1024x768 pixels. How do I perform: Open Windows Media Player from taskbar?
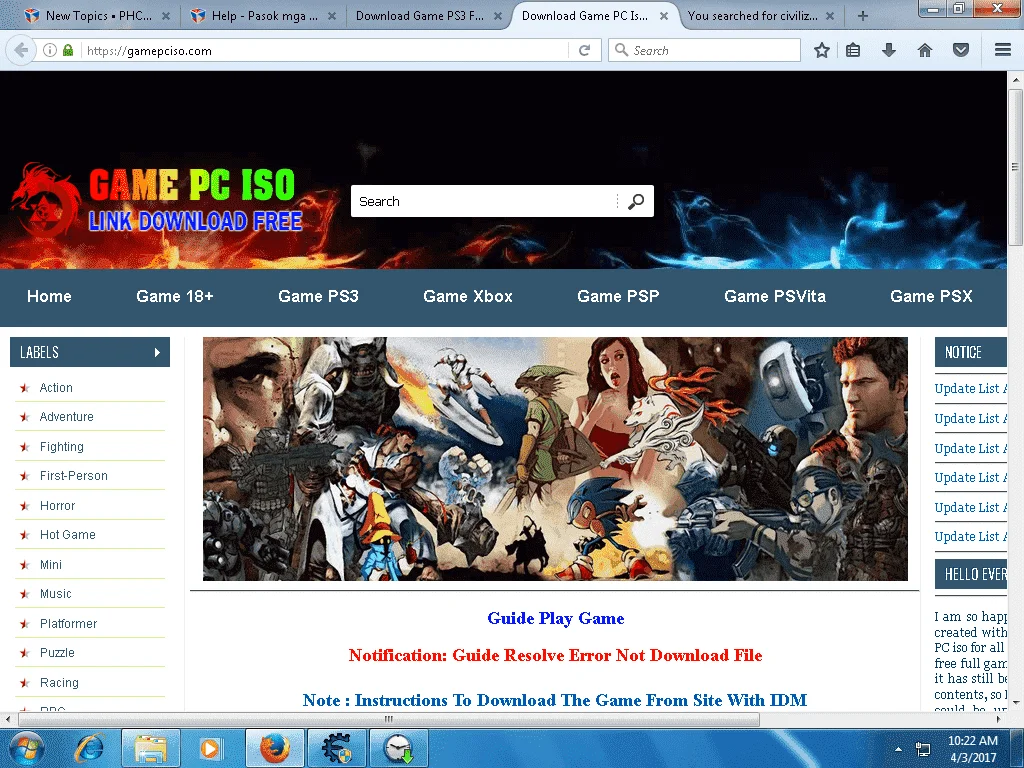(210, 748)
